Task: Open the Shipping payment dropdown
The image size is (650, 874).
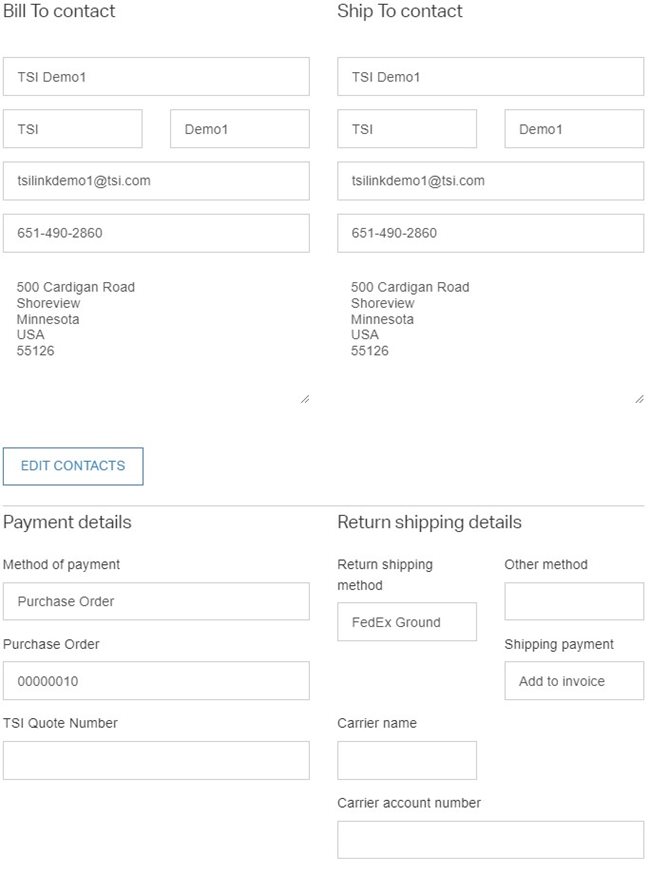Action: (x=574, y=681)
